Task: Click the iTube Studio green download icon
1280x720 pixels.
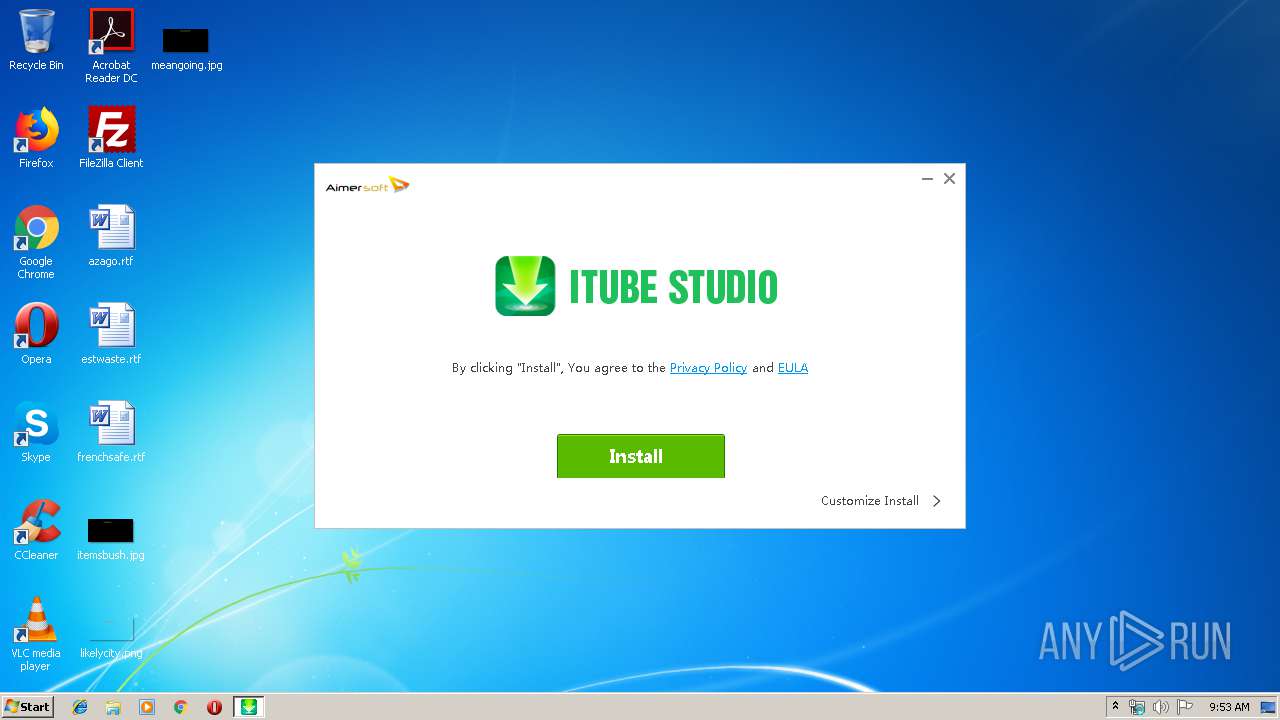Action: pos(525,286)
